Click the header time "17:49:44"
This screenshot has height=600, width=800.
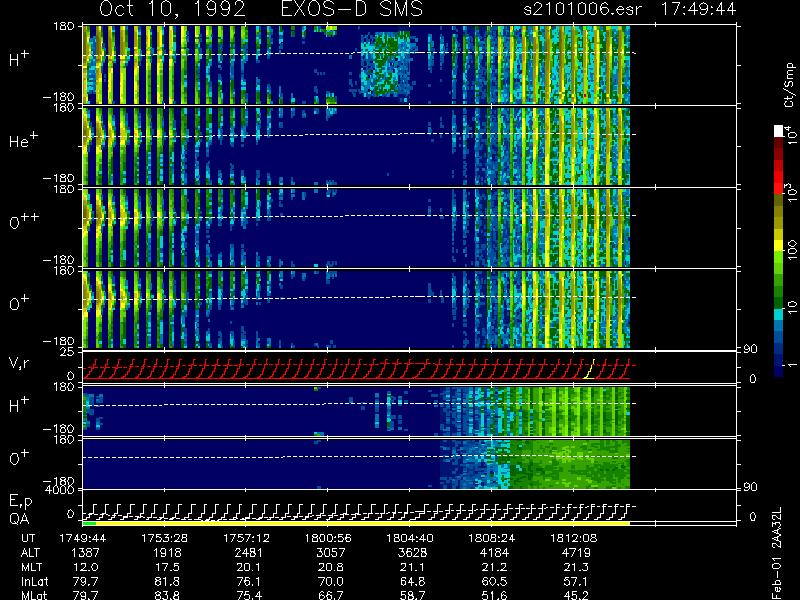tap(698, 9)
